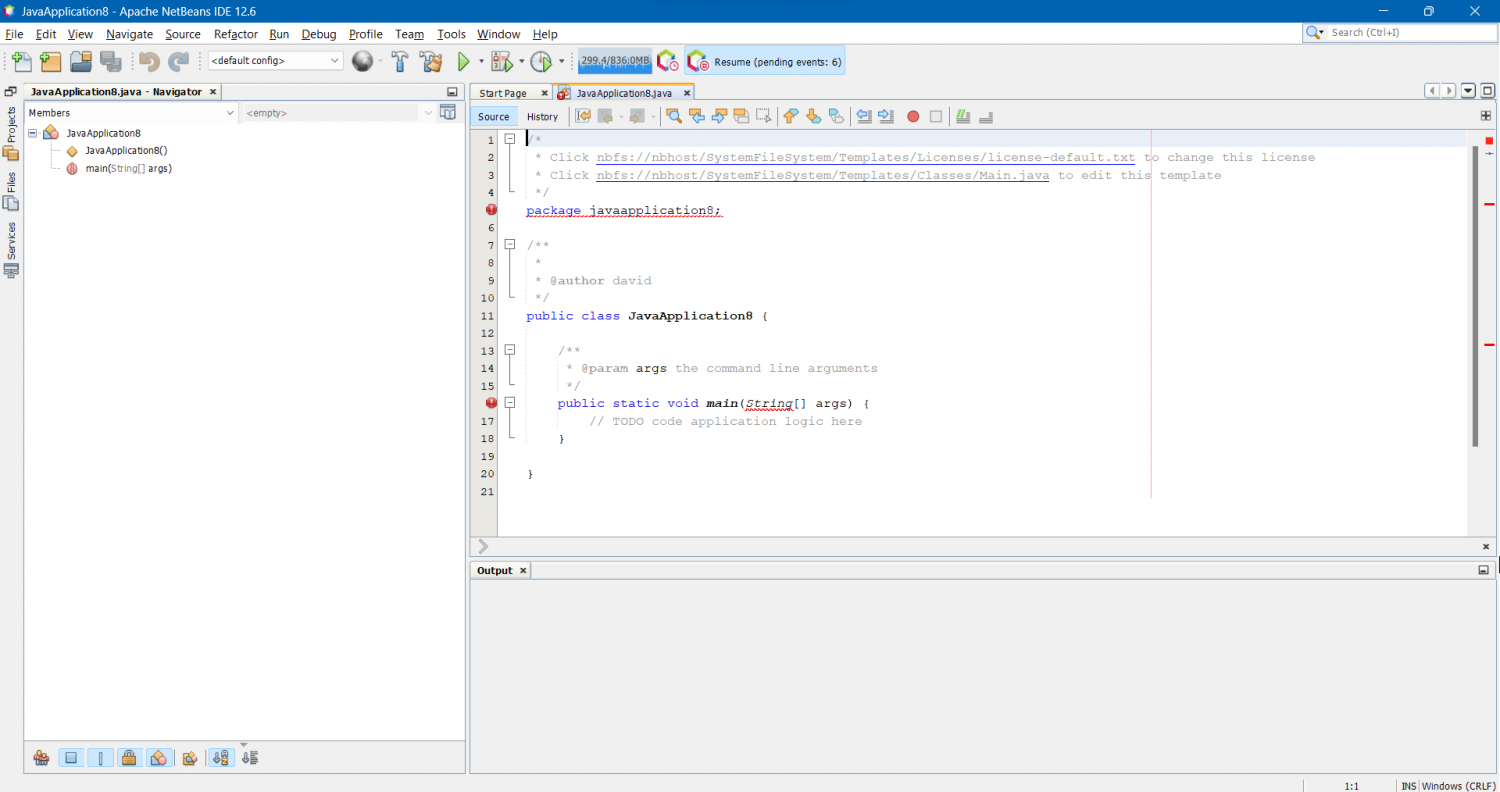Viewport: 1500px width, 792px height.
Task: Jump to last edit in editor toolbar
Action: [583, 117]
